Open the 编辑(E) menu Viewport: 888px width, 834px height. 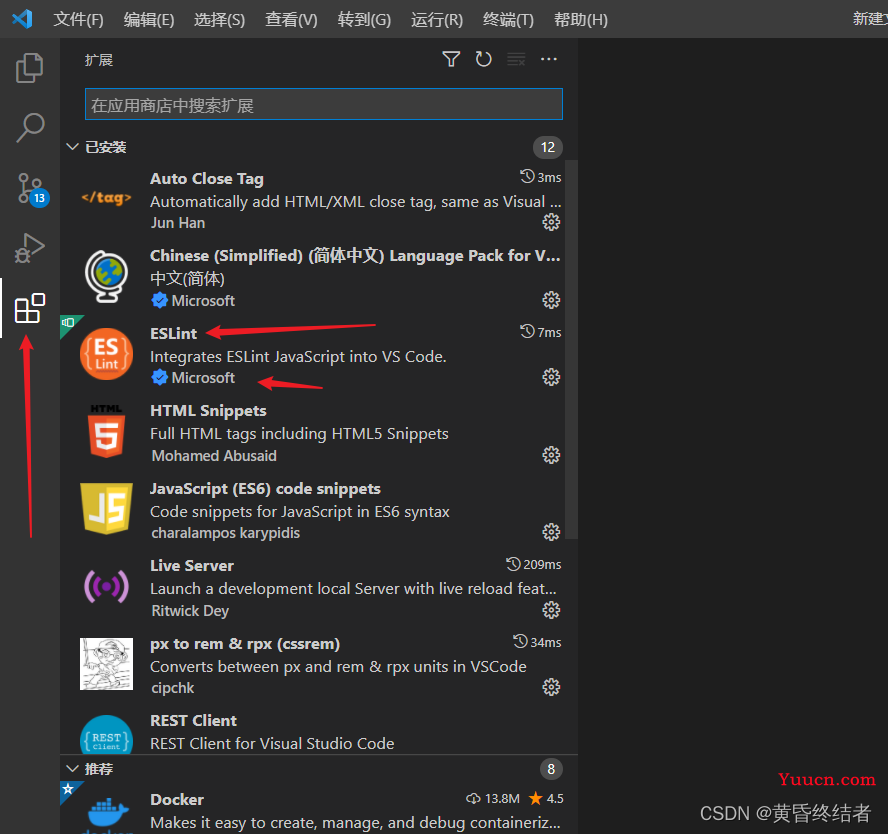(149, 20)
